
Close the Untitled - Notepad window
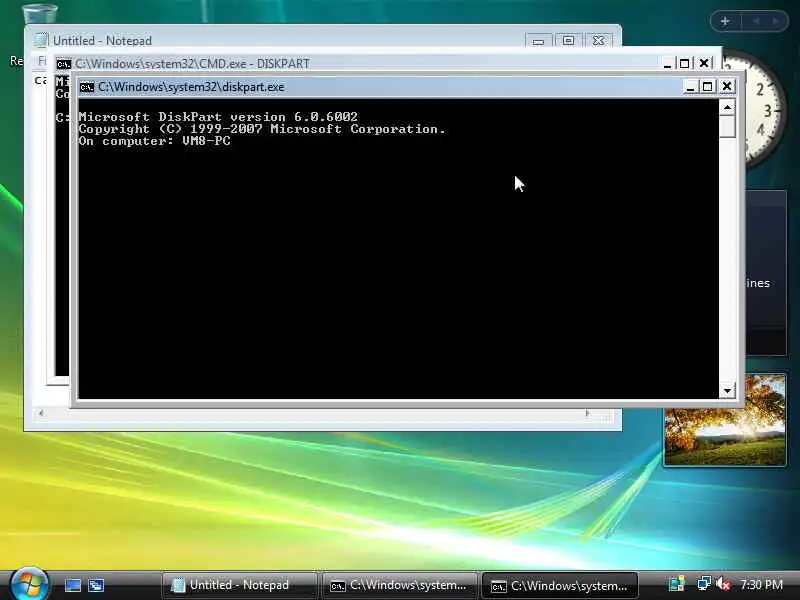coord(598,40)
